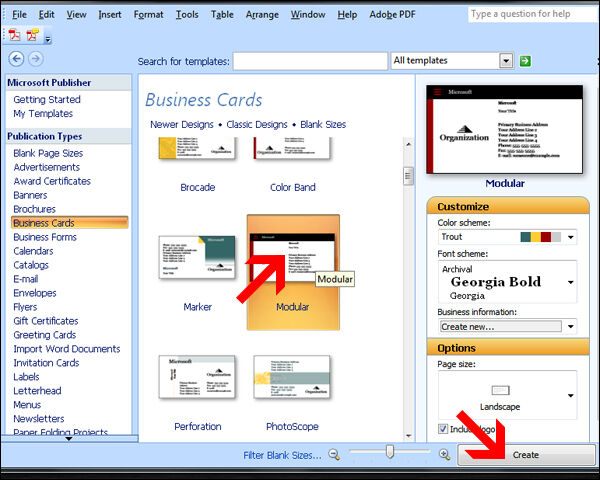Click the Trout color scheme swatches

coord(541,237)
